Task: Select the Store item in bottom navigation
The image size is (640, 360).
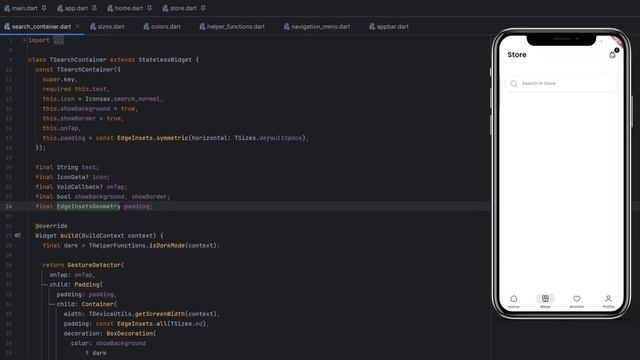Action: [545, 301]
